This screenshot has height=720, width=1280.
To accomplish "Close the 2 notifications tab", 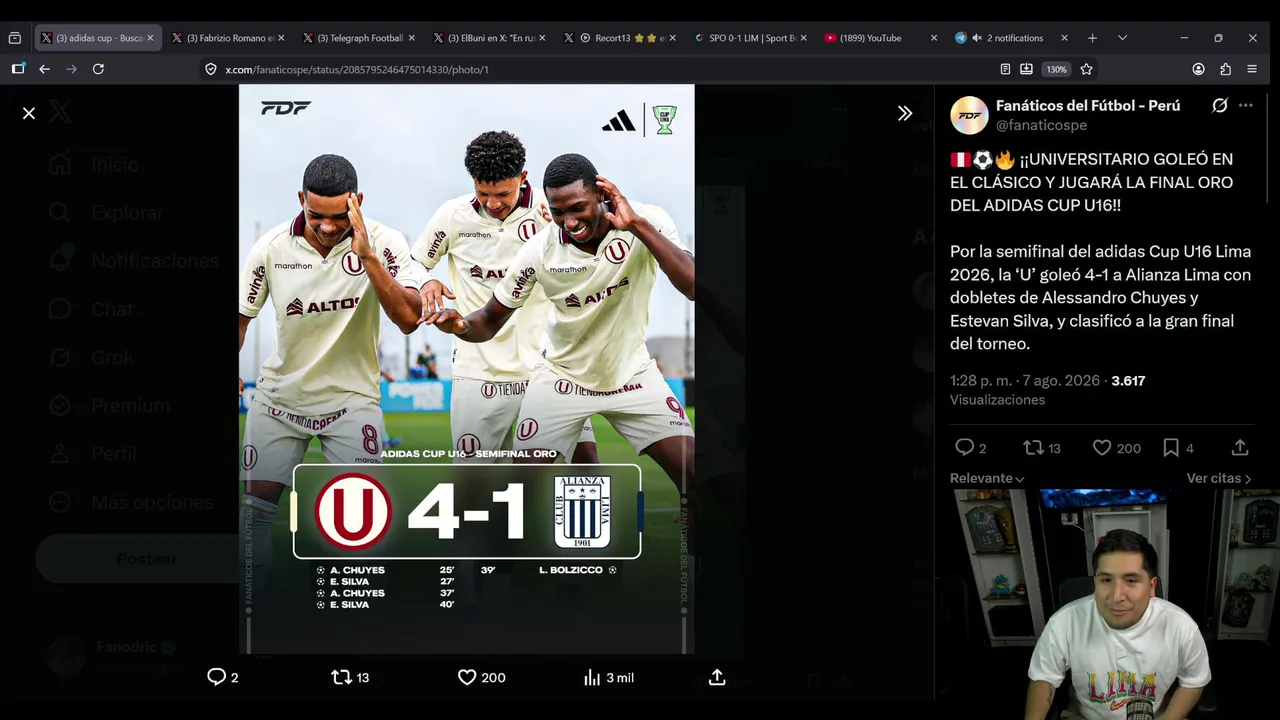I will pyautogui.click(x=1064, y=38).
